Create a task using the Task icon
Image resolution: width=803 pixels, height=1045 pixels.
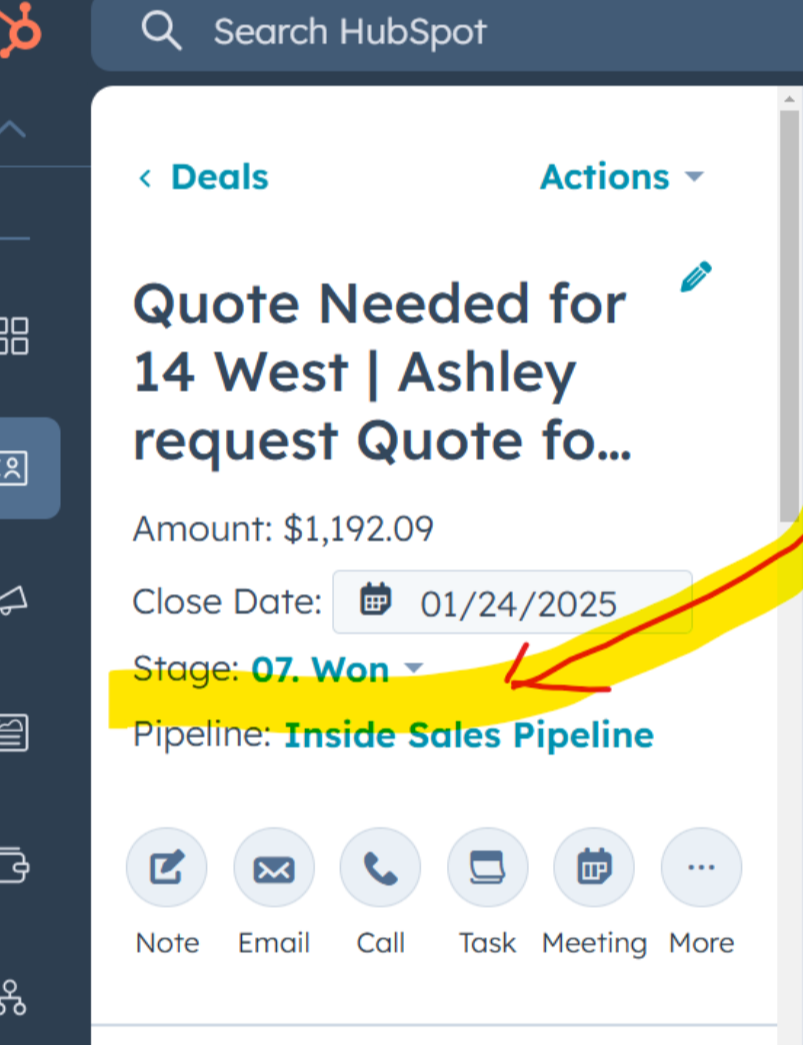click(487, 867)
